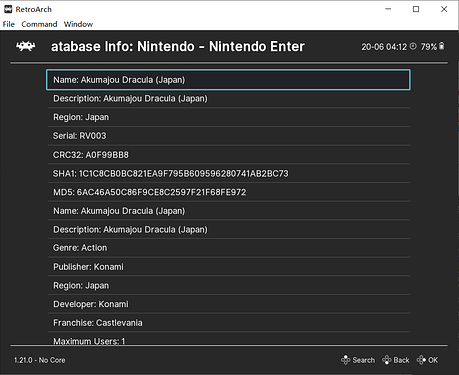
Task: Click the Back label at bottom
Action: 401,360
